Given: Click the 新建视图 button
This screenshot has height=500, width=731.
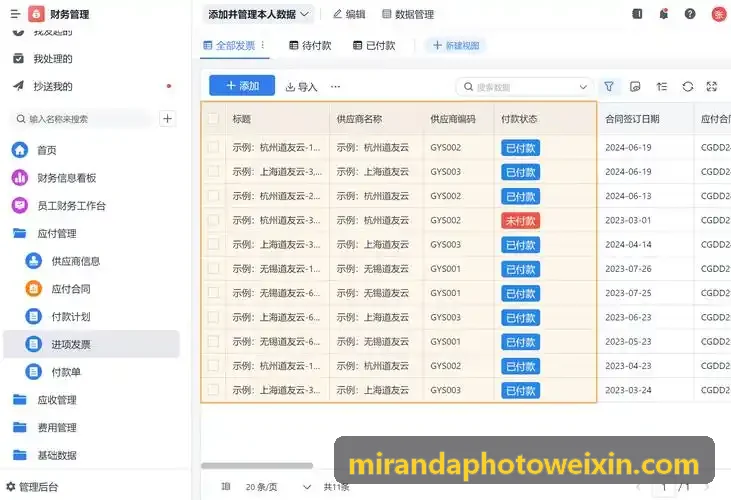Looking at the screenshot, I should [455, 45].
